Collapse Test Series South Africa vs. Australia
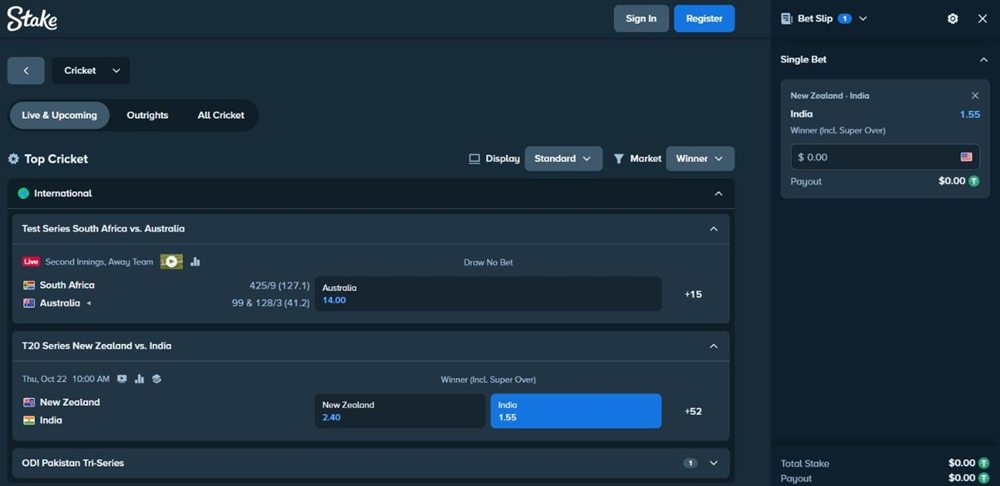The height and width of the screenshot is (486, 1000). tap(714, 229)
